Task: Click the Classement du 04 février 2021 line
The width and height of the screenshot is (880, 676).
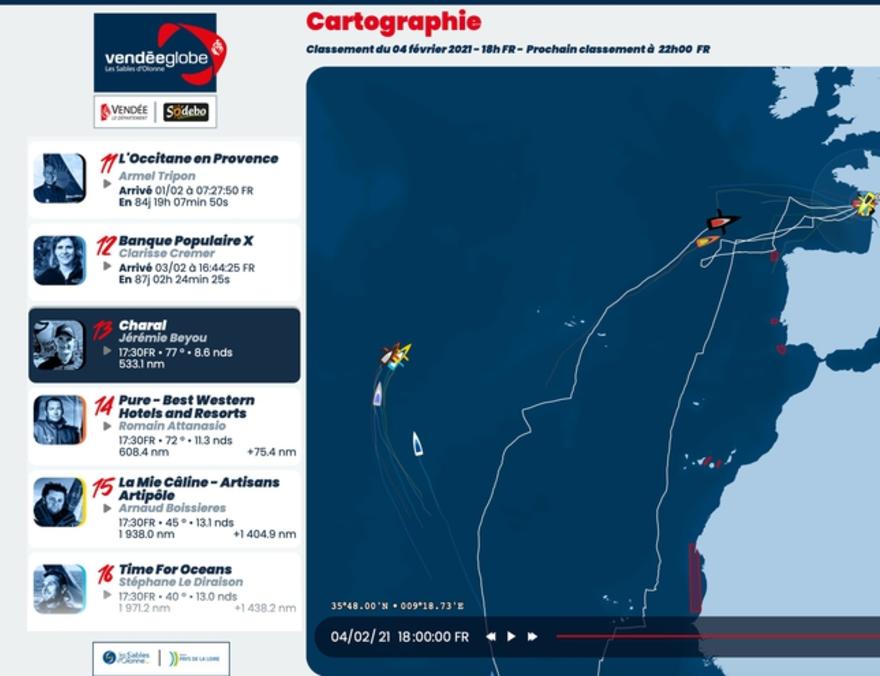Action: [x=508, y=49]
